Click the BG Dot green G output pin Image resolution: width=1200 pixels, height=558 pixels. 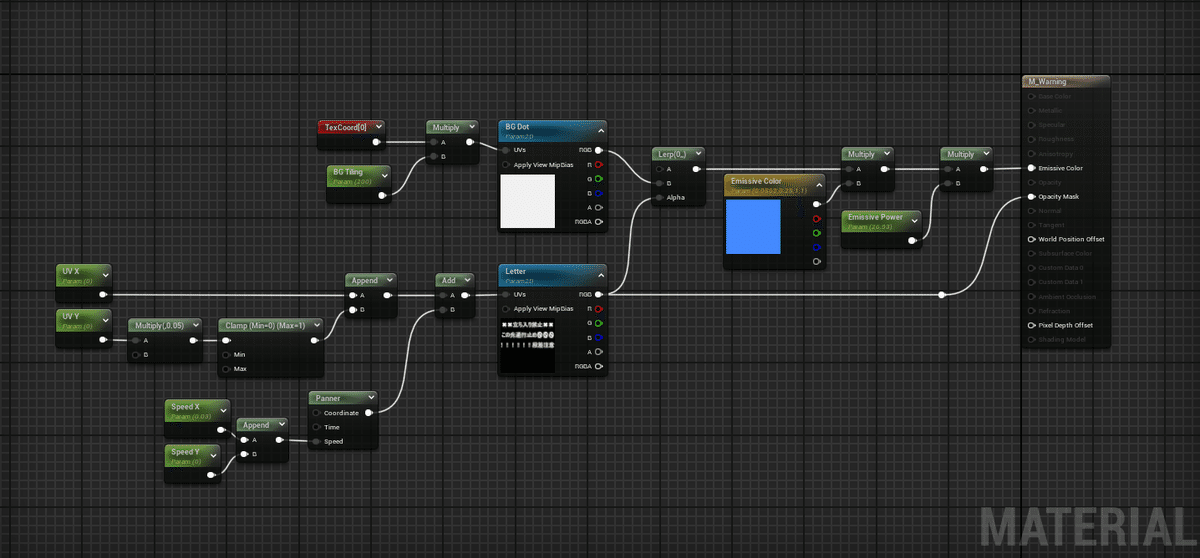pyautogui.click(x=599, y=179)
